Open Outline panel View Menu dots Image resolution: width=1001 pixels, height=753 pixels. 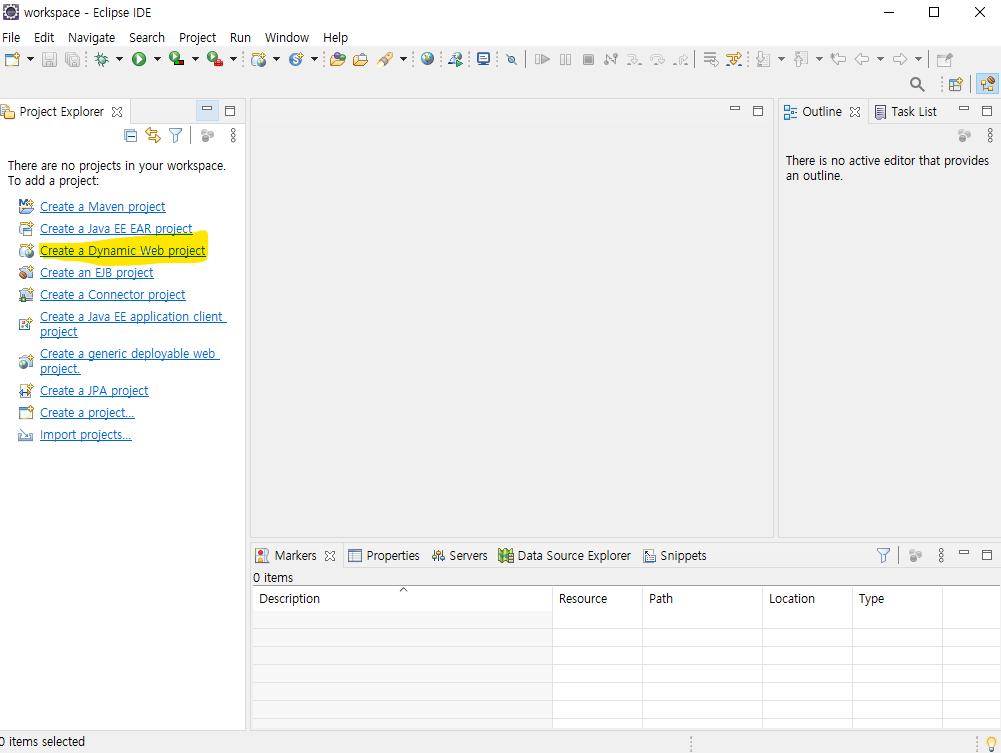(x=990, y=135)
